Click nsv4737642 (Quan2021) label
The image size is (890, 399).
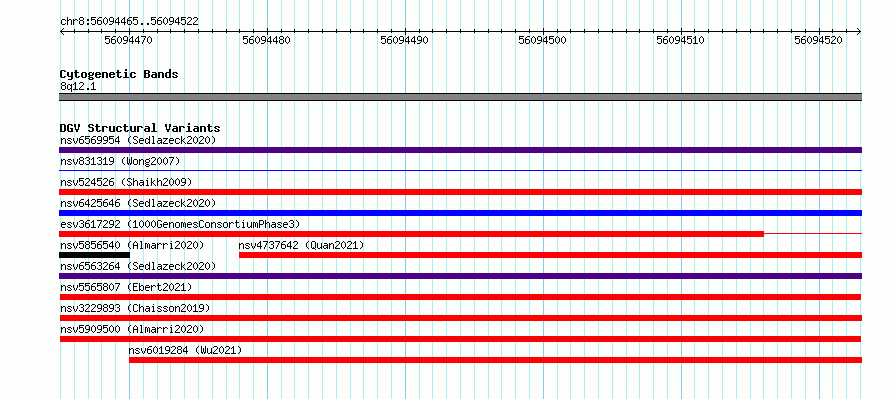coord(301,245)
